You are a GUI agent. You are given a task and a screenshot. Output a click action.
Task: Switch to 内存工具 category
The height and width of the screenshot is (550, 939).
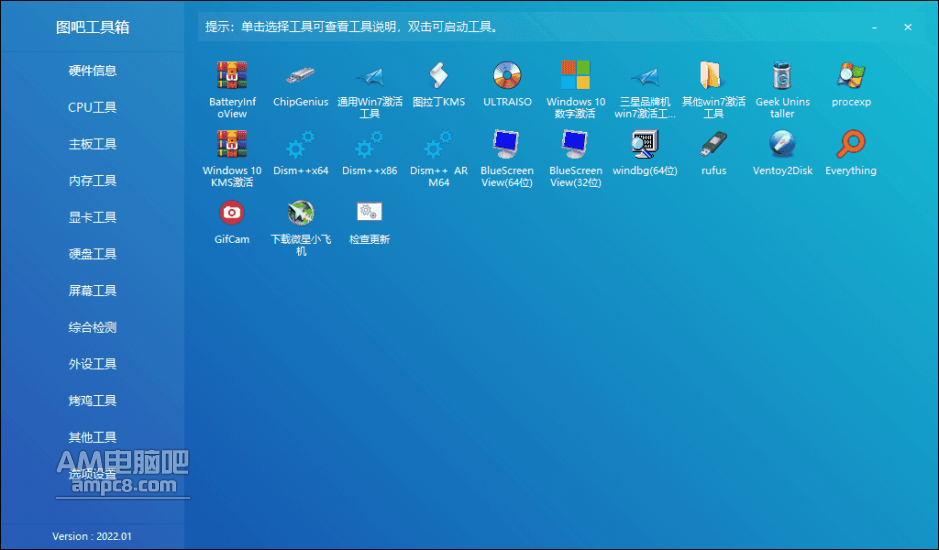(x=92, y=180)
